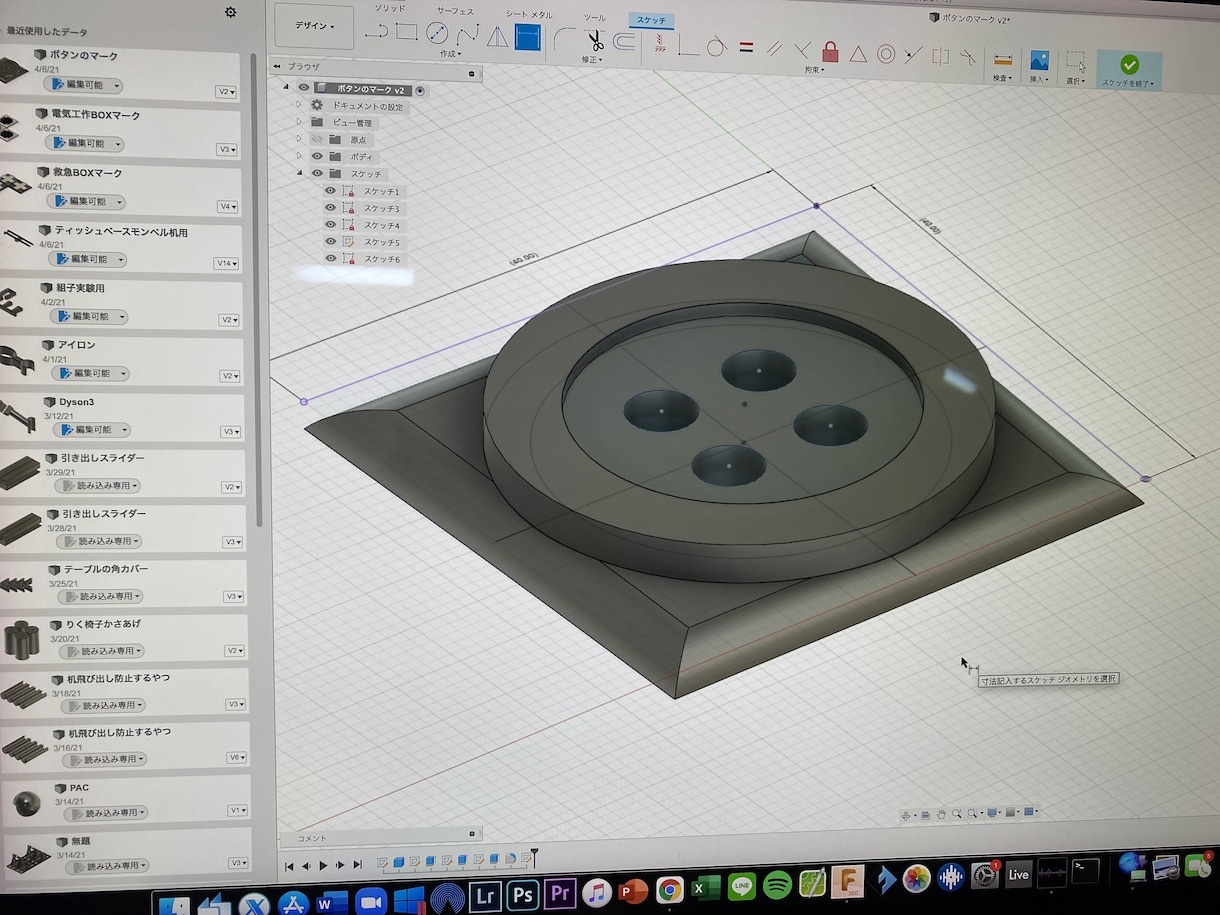Screen dimensions: 1220x915
Task: Select the Mirror triangle tool
Action: 497,37
